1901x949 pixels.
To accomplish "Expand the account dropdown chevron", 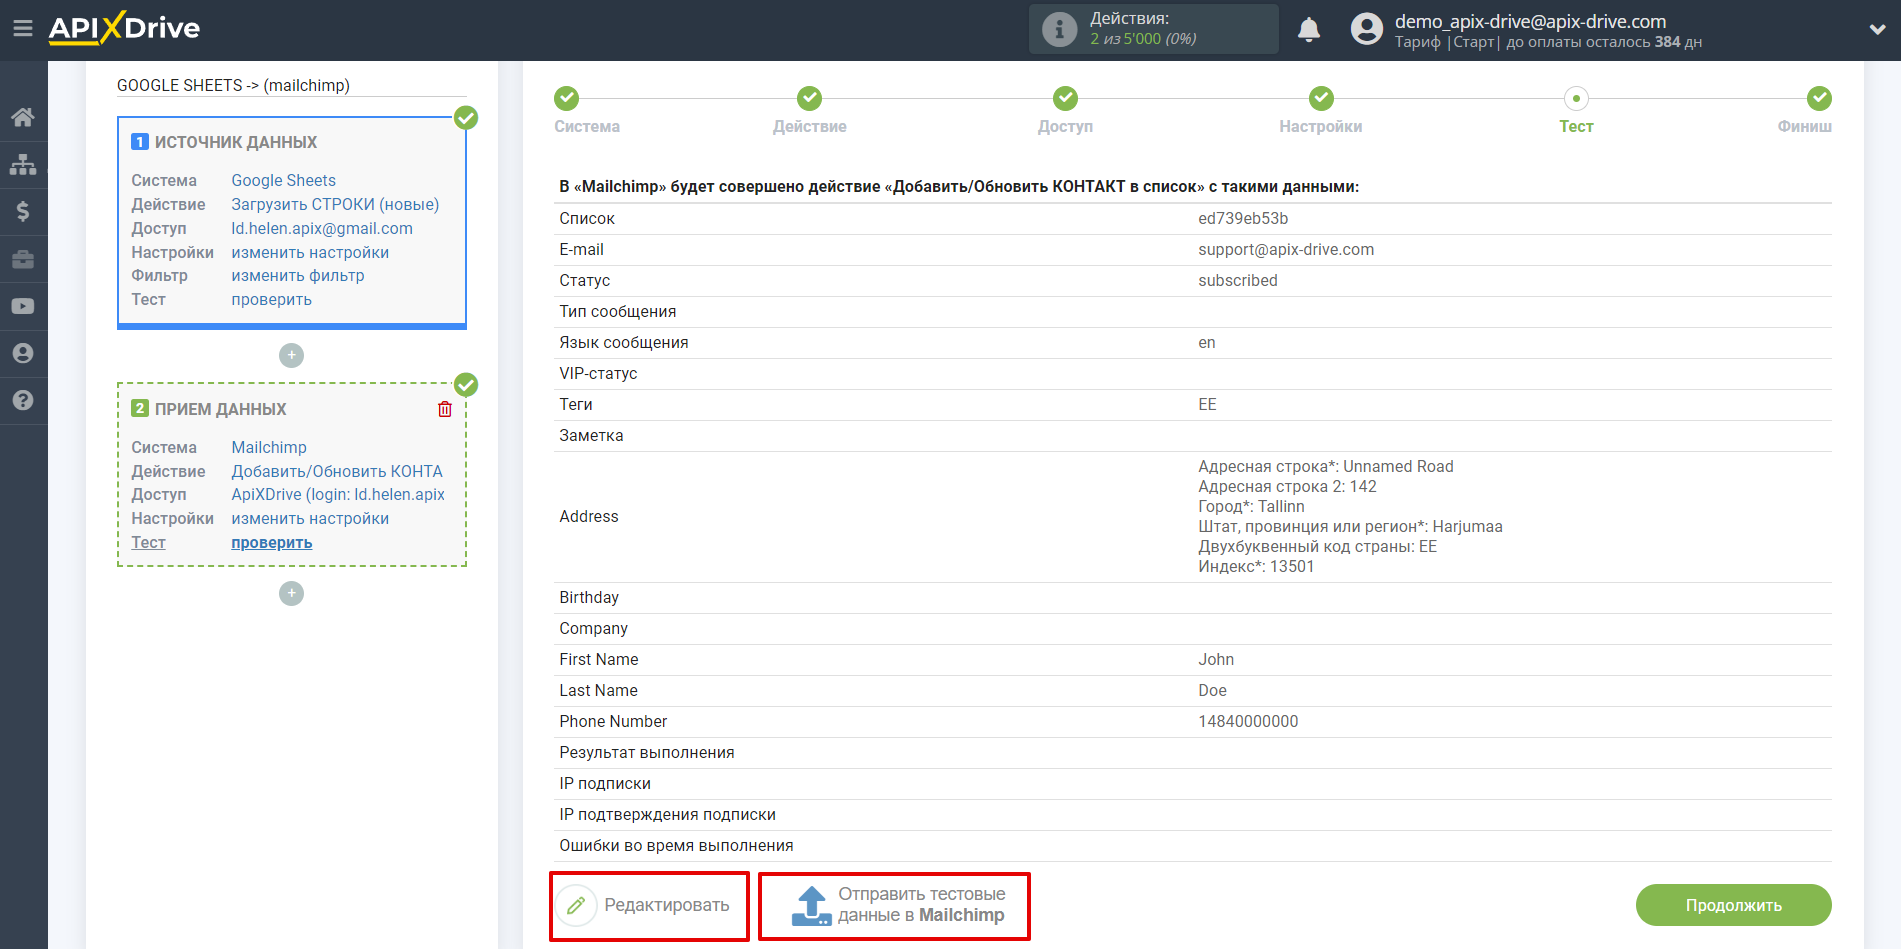I will coord(1877,29).
